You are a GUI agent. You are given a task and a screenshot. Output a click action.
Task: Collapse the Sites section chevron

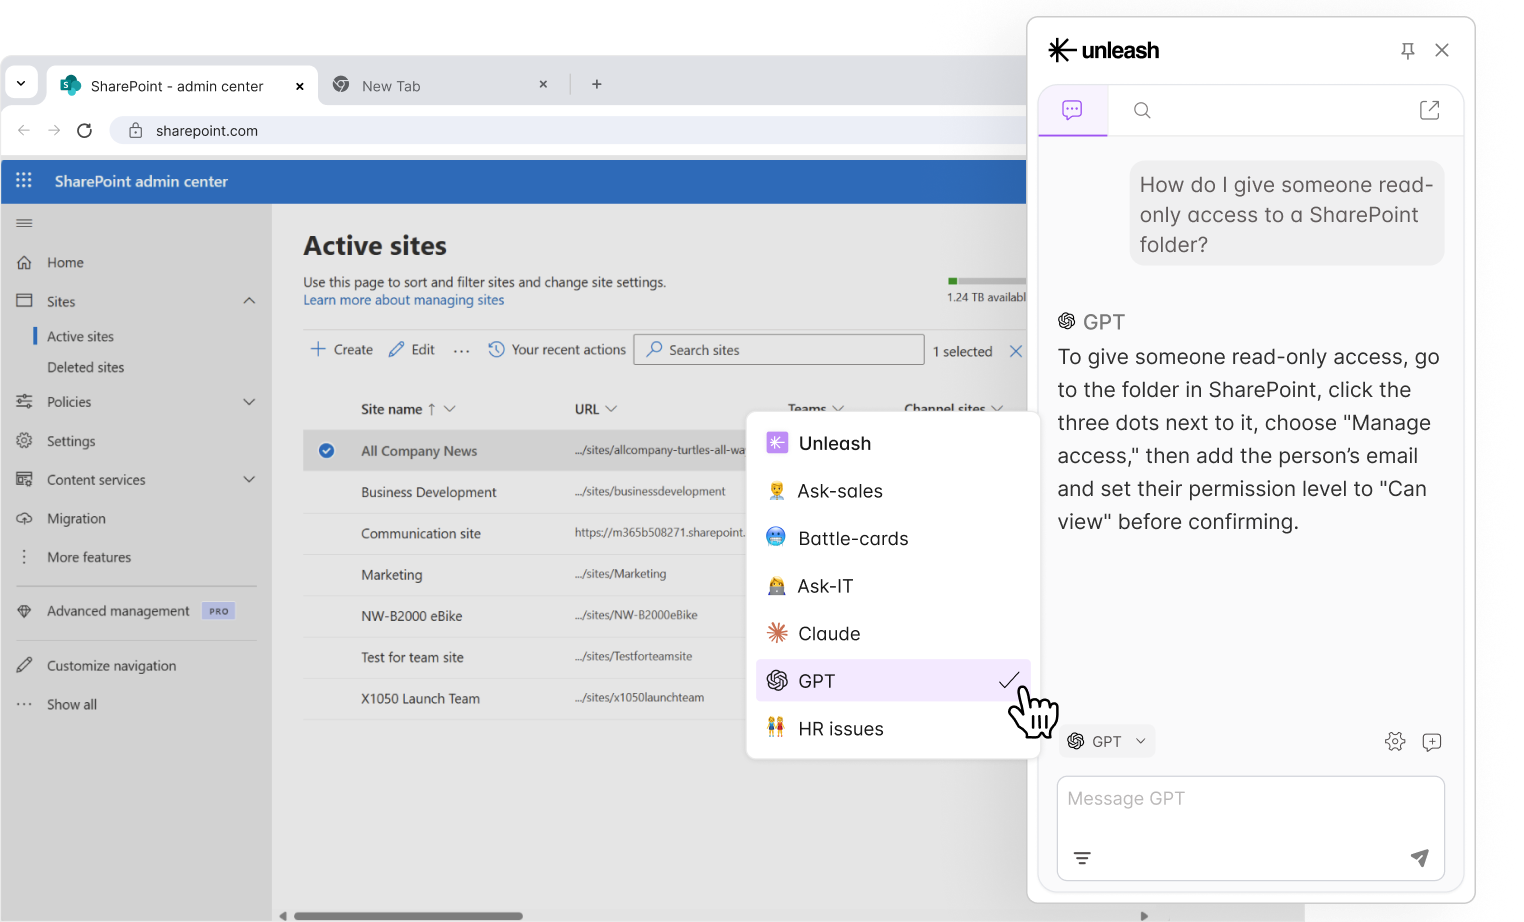click(x=249, y=301)
